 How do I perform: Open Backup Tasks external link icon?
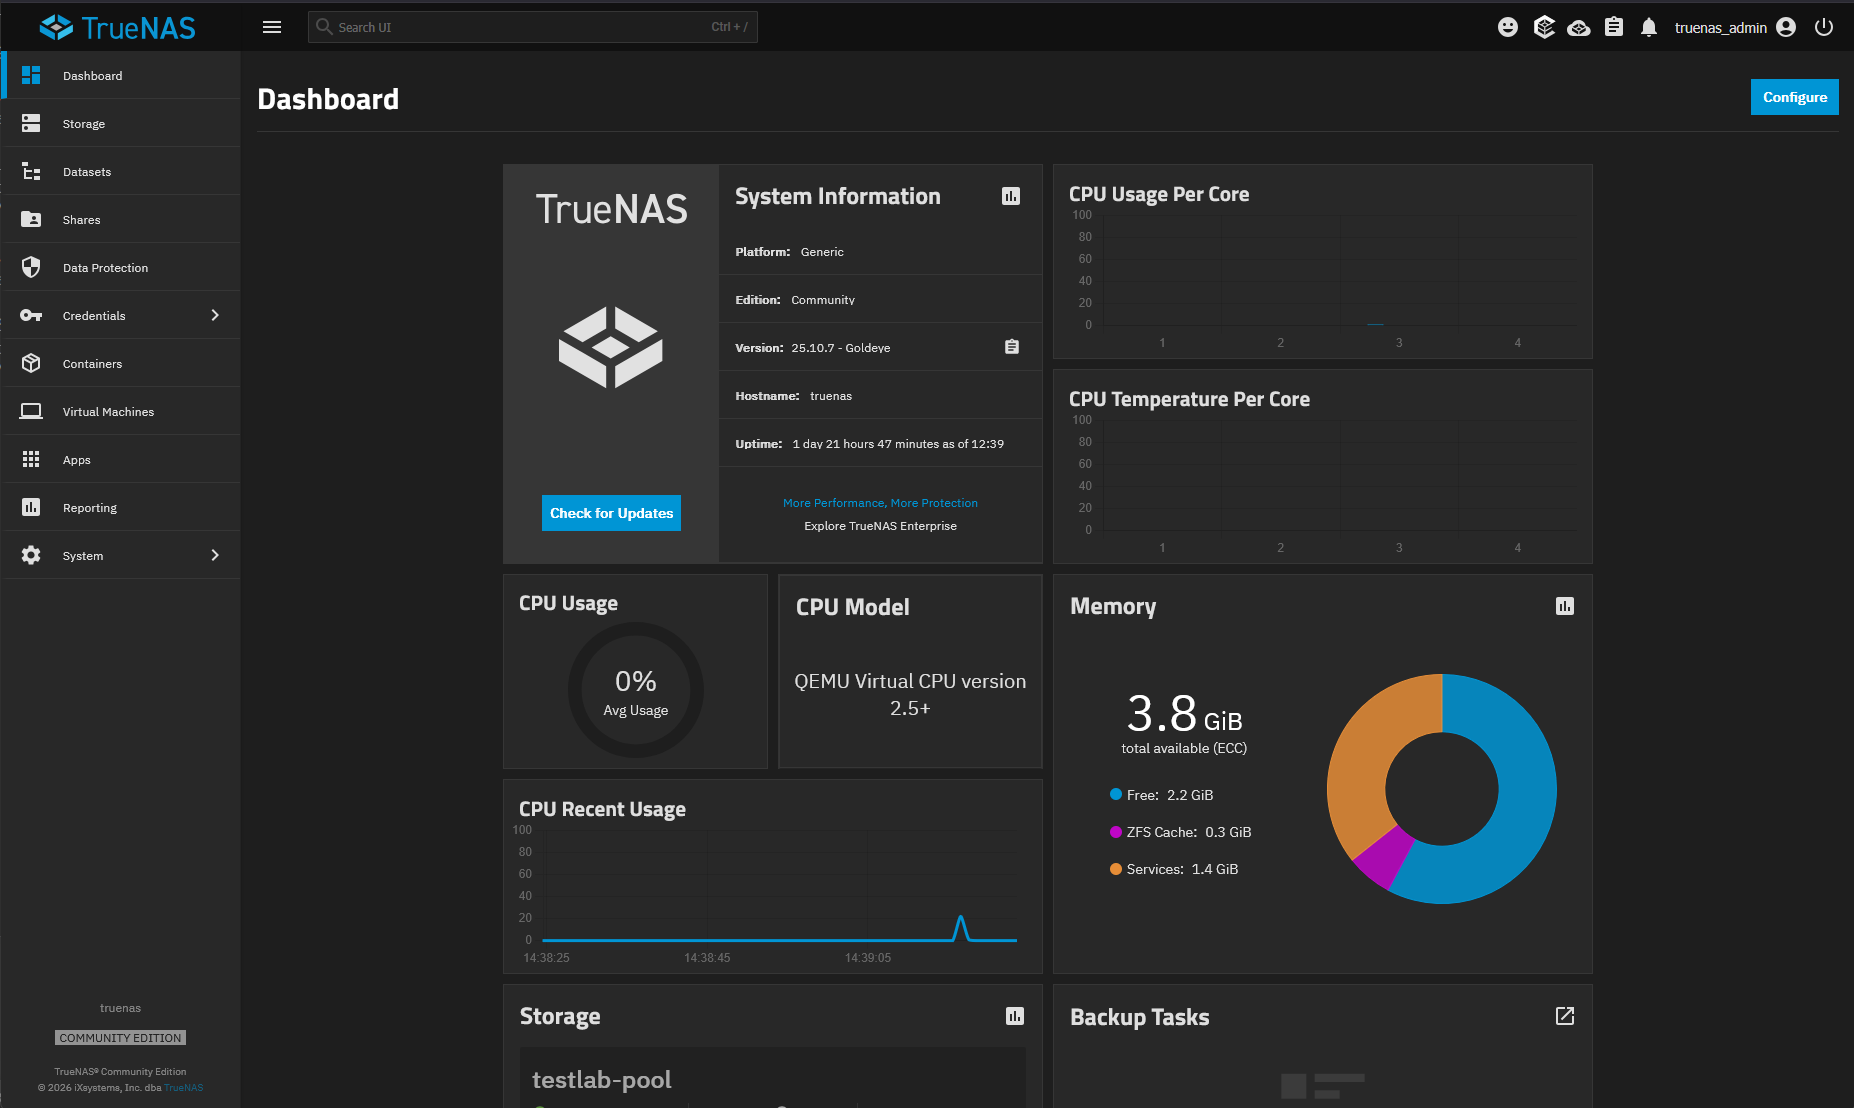click(x=1565, y=1016)
